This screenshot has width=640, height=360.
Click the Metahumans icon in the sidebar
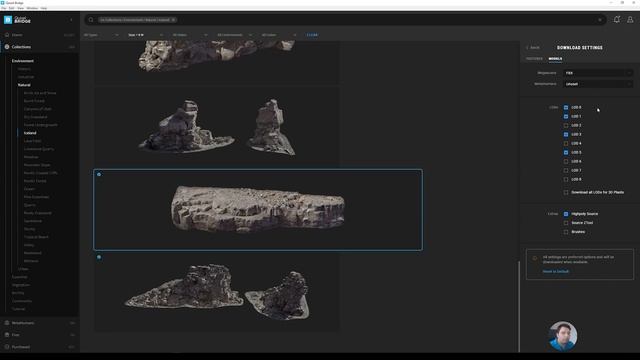click(x=7, y=323)
